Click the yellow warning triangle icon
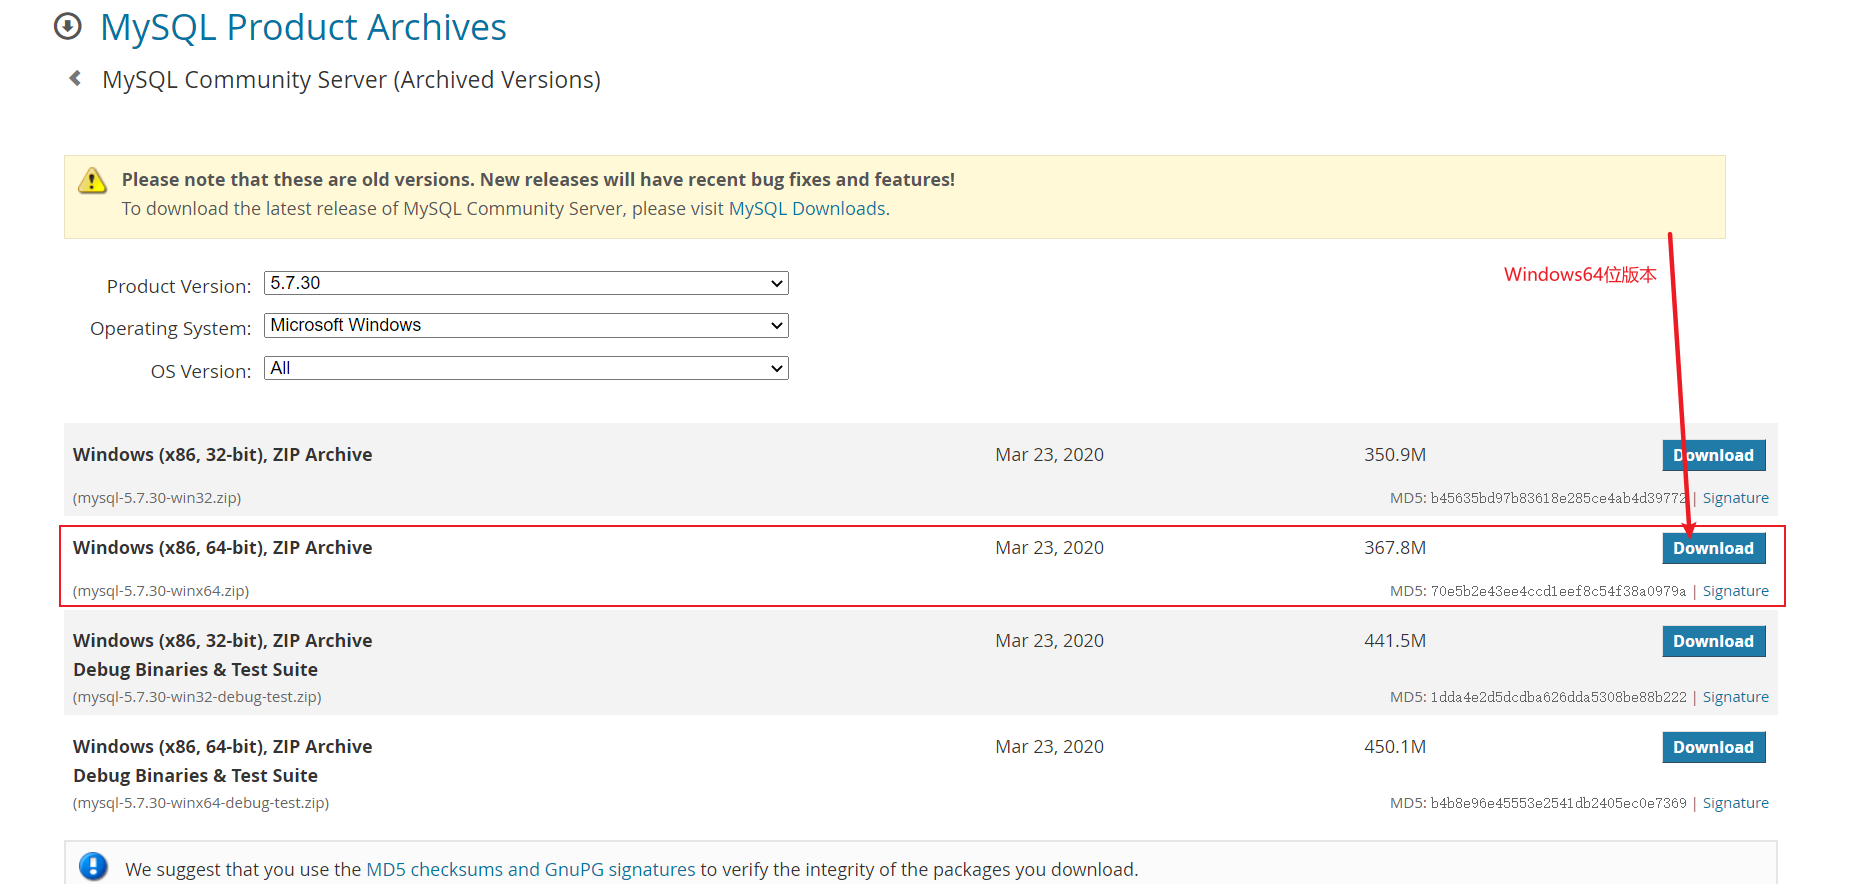Screen dimensions: 1858x884 92,180
